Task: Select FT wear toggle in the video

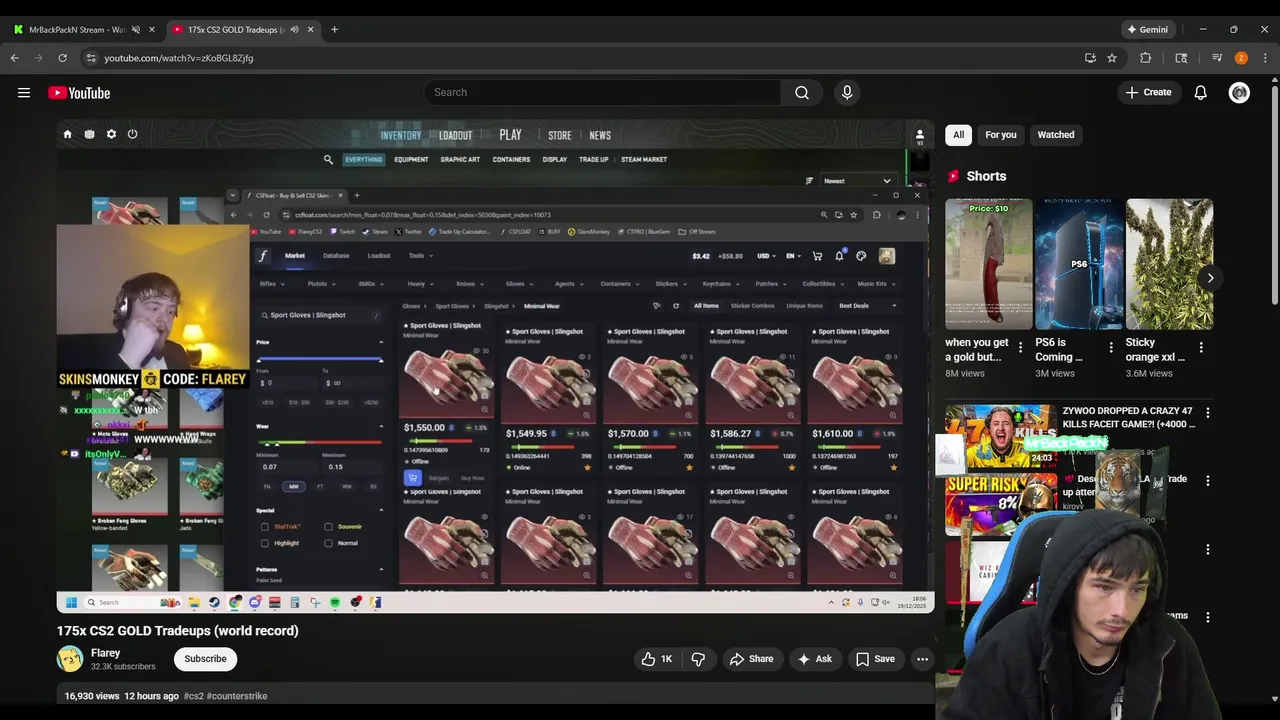Action: (x=320, y=487)
